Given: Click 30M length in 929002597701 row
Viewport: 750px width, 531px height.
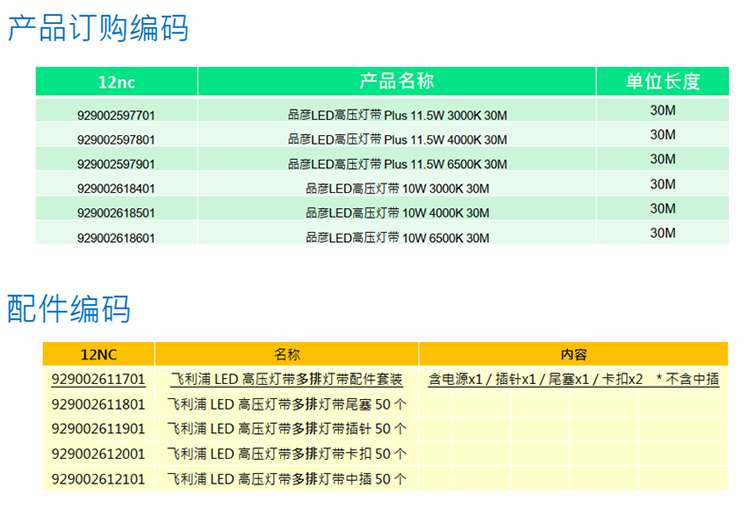Looking at the screenshot, I should pyautogui.click(x=663, y=111).
